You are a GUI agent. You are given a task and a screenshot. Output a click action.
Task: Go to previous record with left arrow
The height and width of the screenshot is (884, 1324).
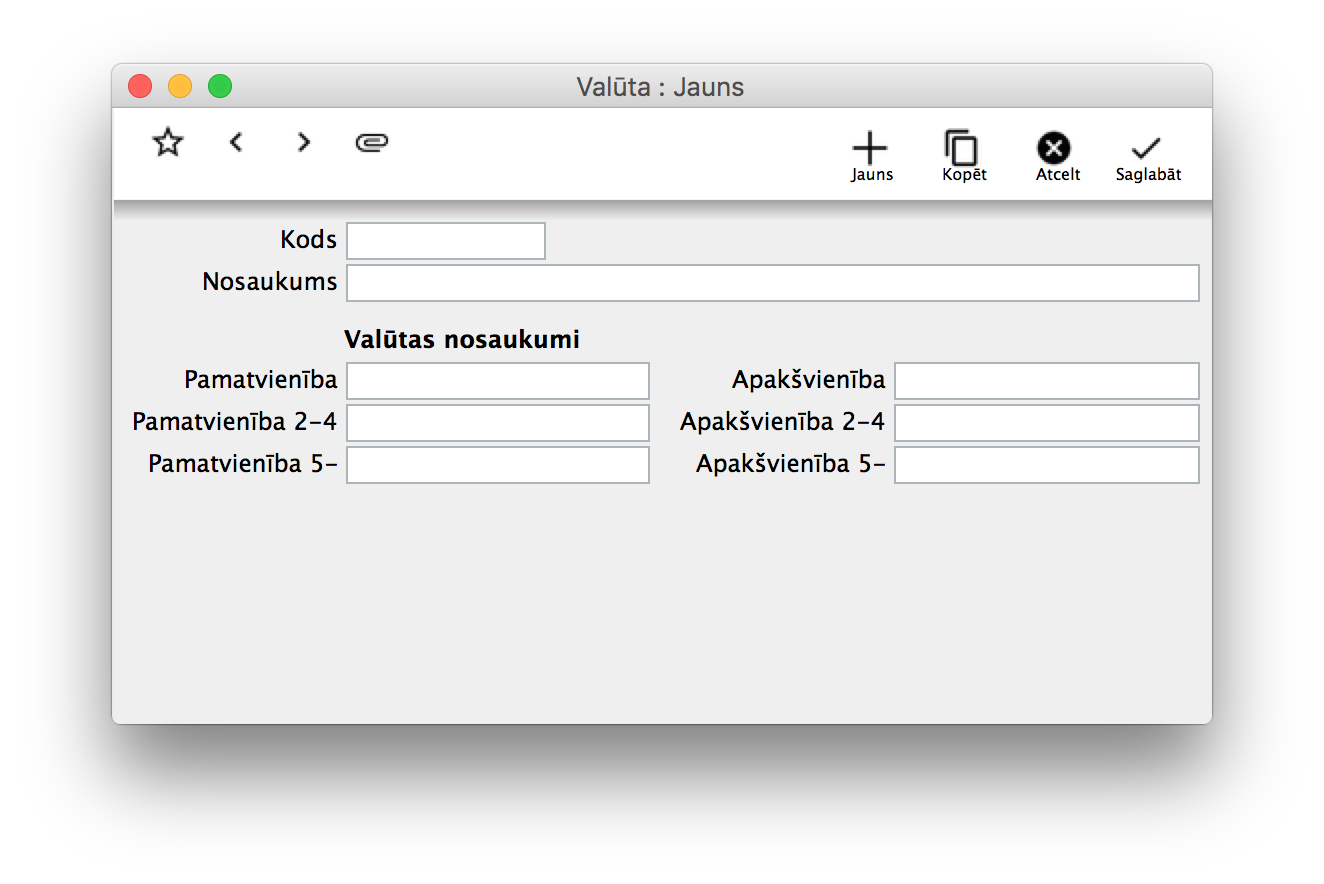pos(236,143)
